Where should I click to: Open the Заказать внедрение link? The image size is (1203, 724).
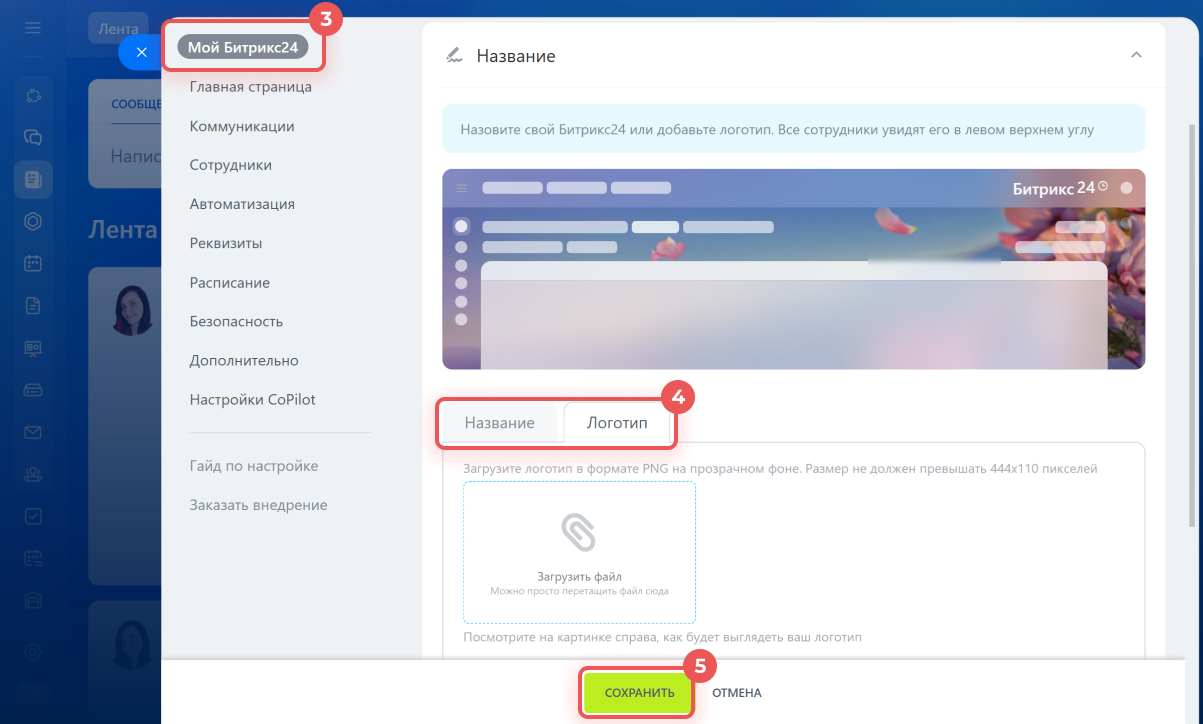tap(258, 505)
